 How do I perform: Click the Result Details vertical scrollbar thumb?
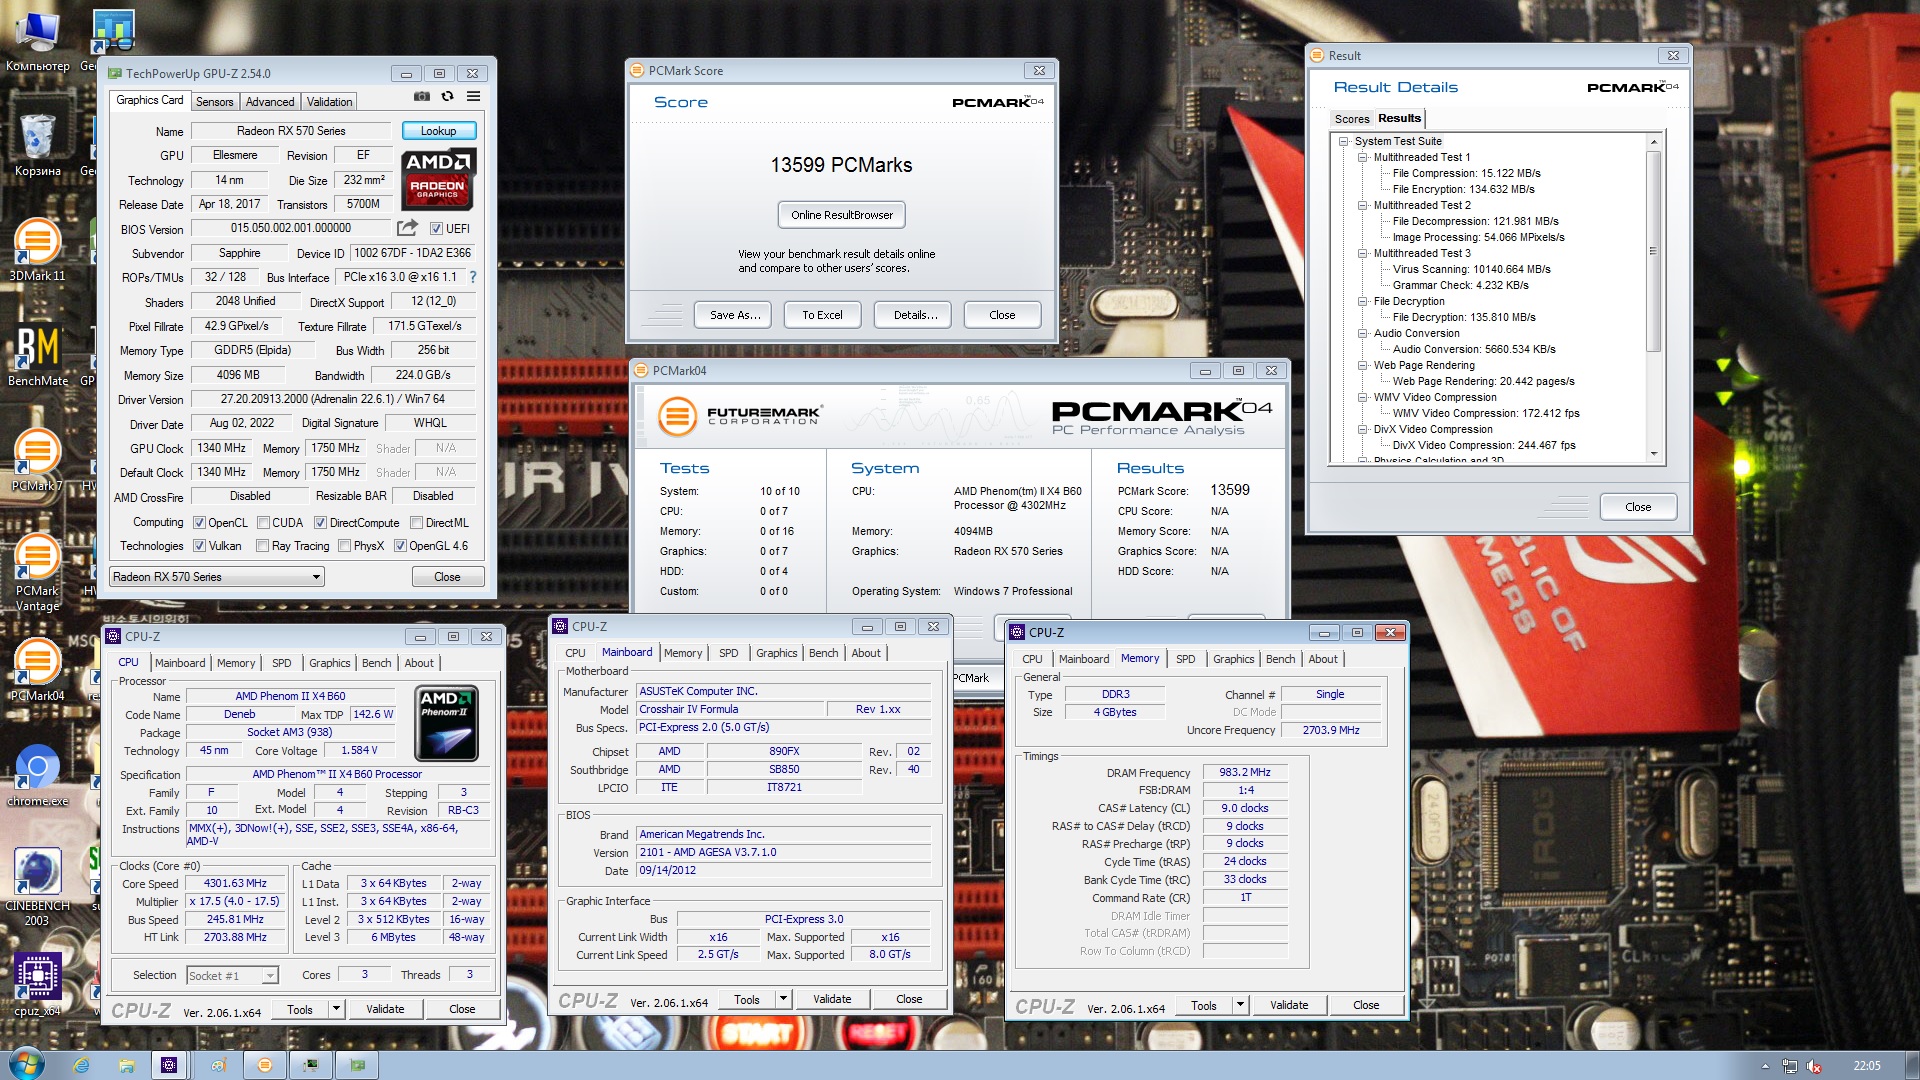[1653, 251]
